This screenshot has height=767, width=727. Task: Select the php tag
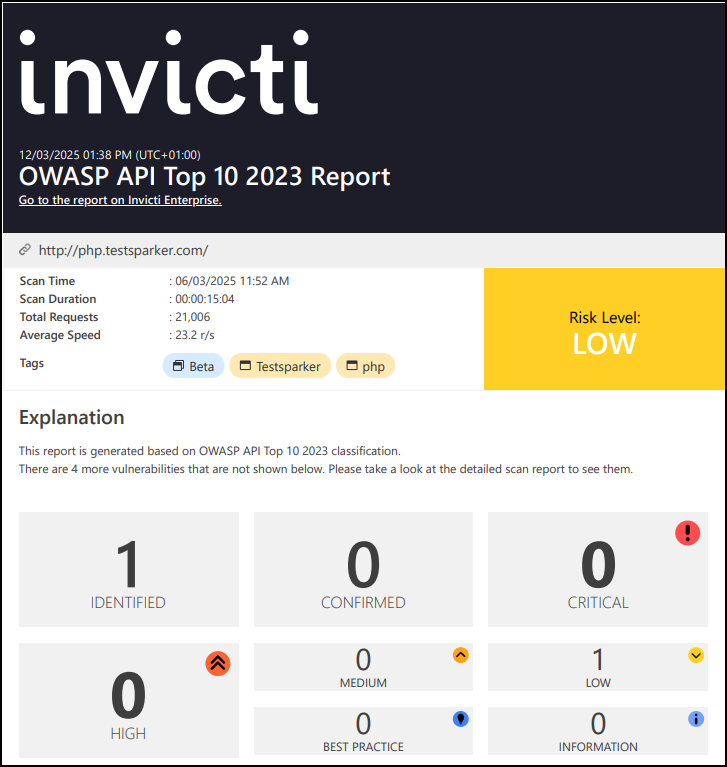pyautogui.click(x=365, y=366)
